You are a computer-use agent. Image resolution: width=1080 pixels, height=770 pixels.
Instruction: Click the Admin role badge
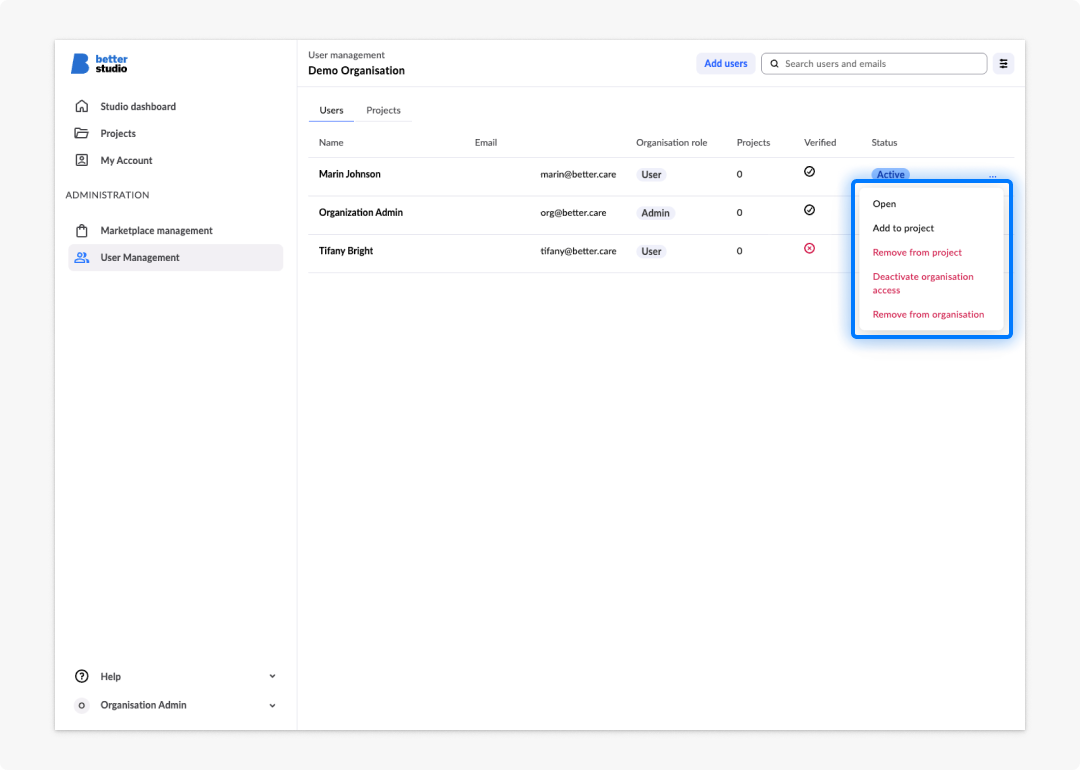pyautogui.click(x=655, y=213)
